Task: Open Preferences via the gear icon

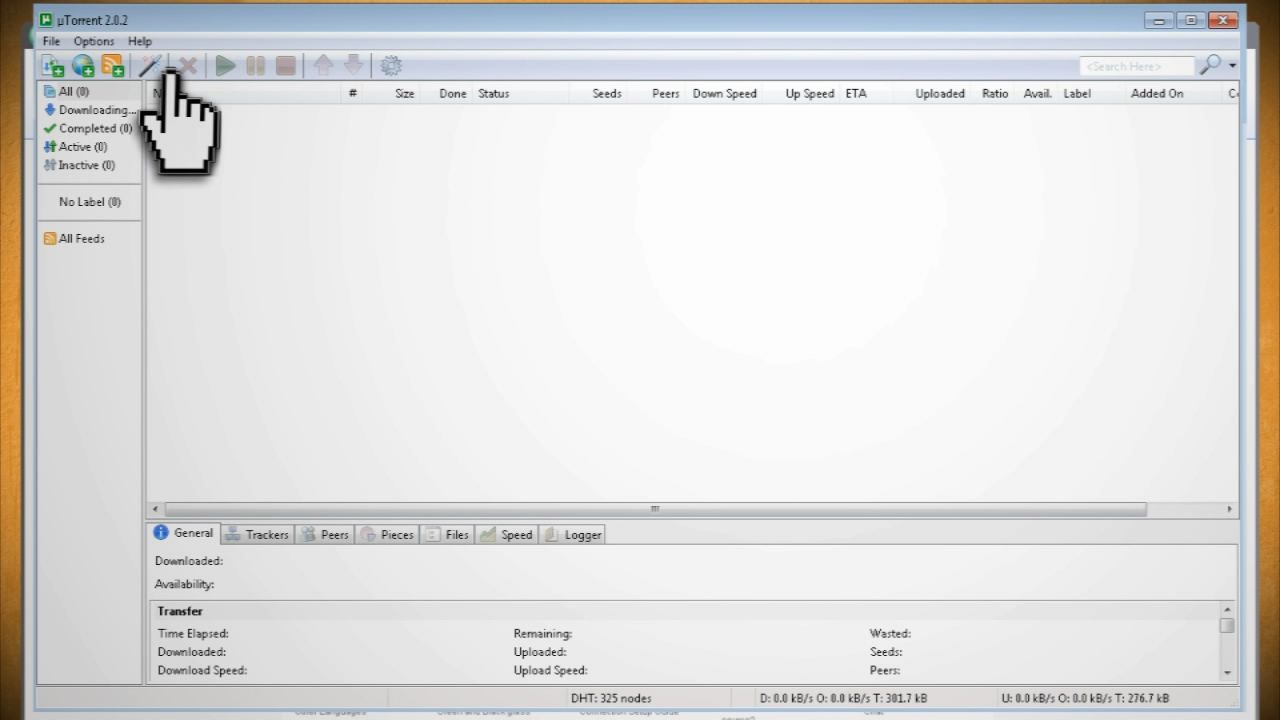Action: [x=390, y=65]
